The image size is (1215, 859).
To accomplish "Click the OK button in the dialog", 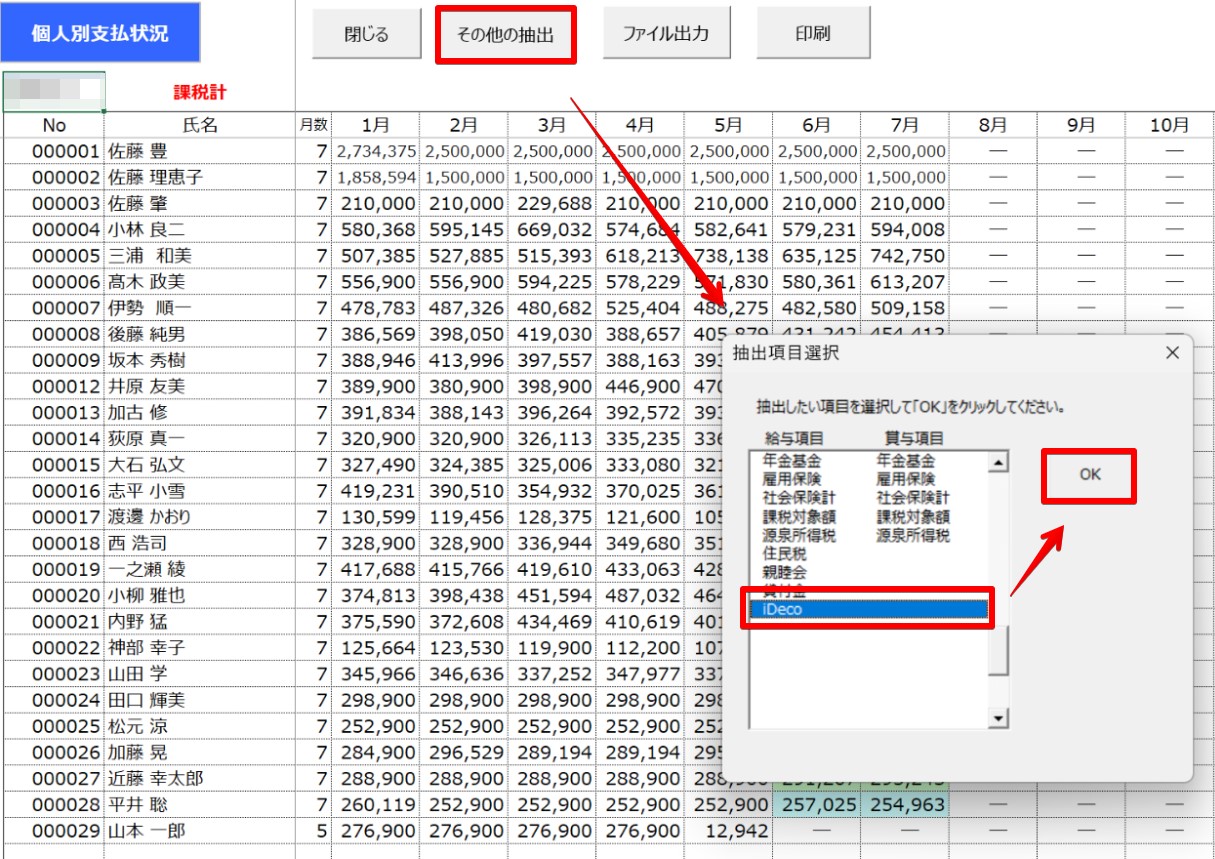I will [1089, 476].
